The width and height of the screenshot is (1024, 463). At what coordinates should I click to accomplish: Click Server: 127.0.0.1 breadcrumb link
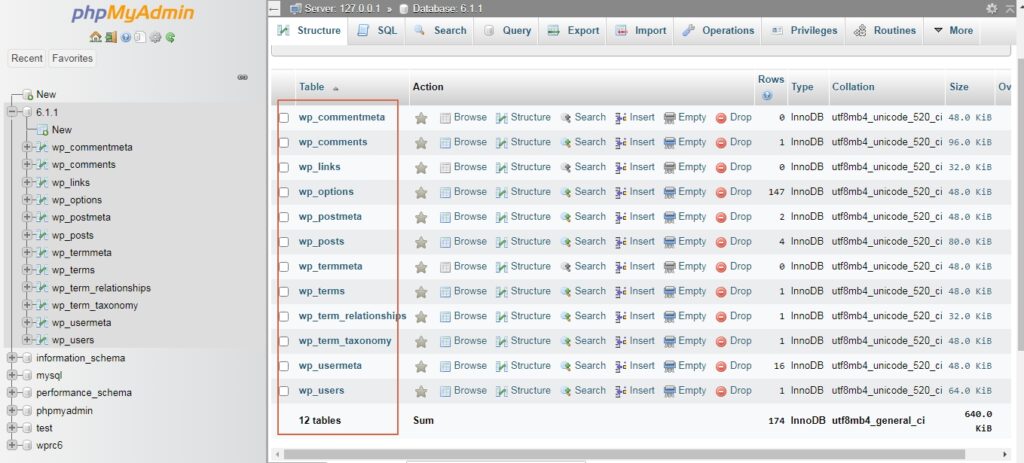[x=342, y=9]
